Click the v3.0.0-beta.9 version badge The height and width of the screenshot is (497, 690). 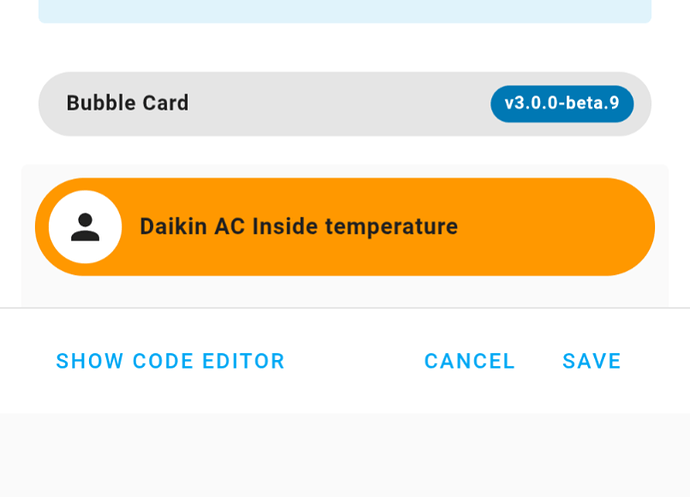(561, 103)
